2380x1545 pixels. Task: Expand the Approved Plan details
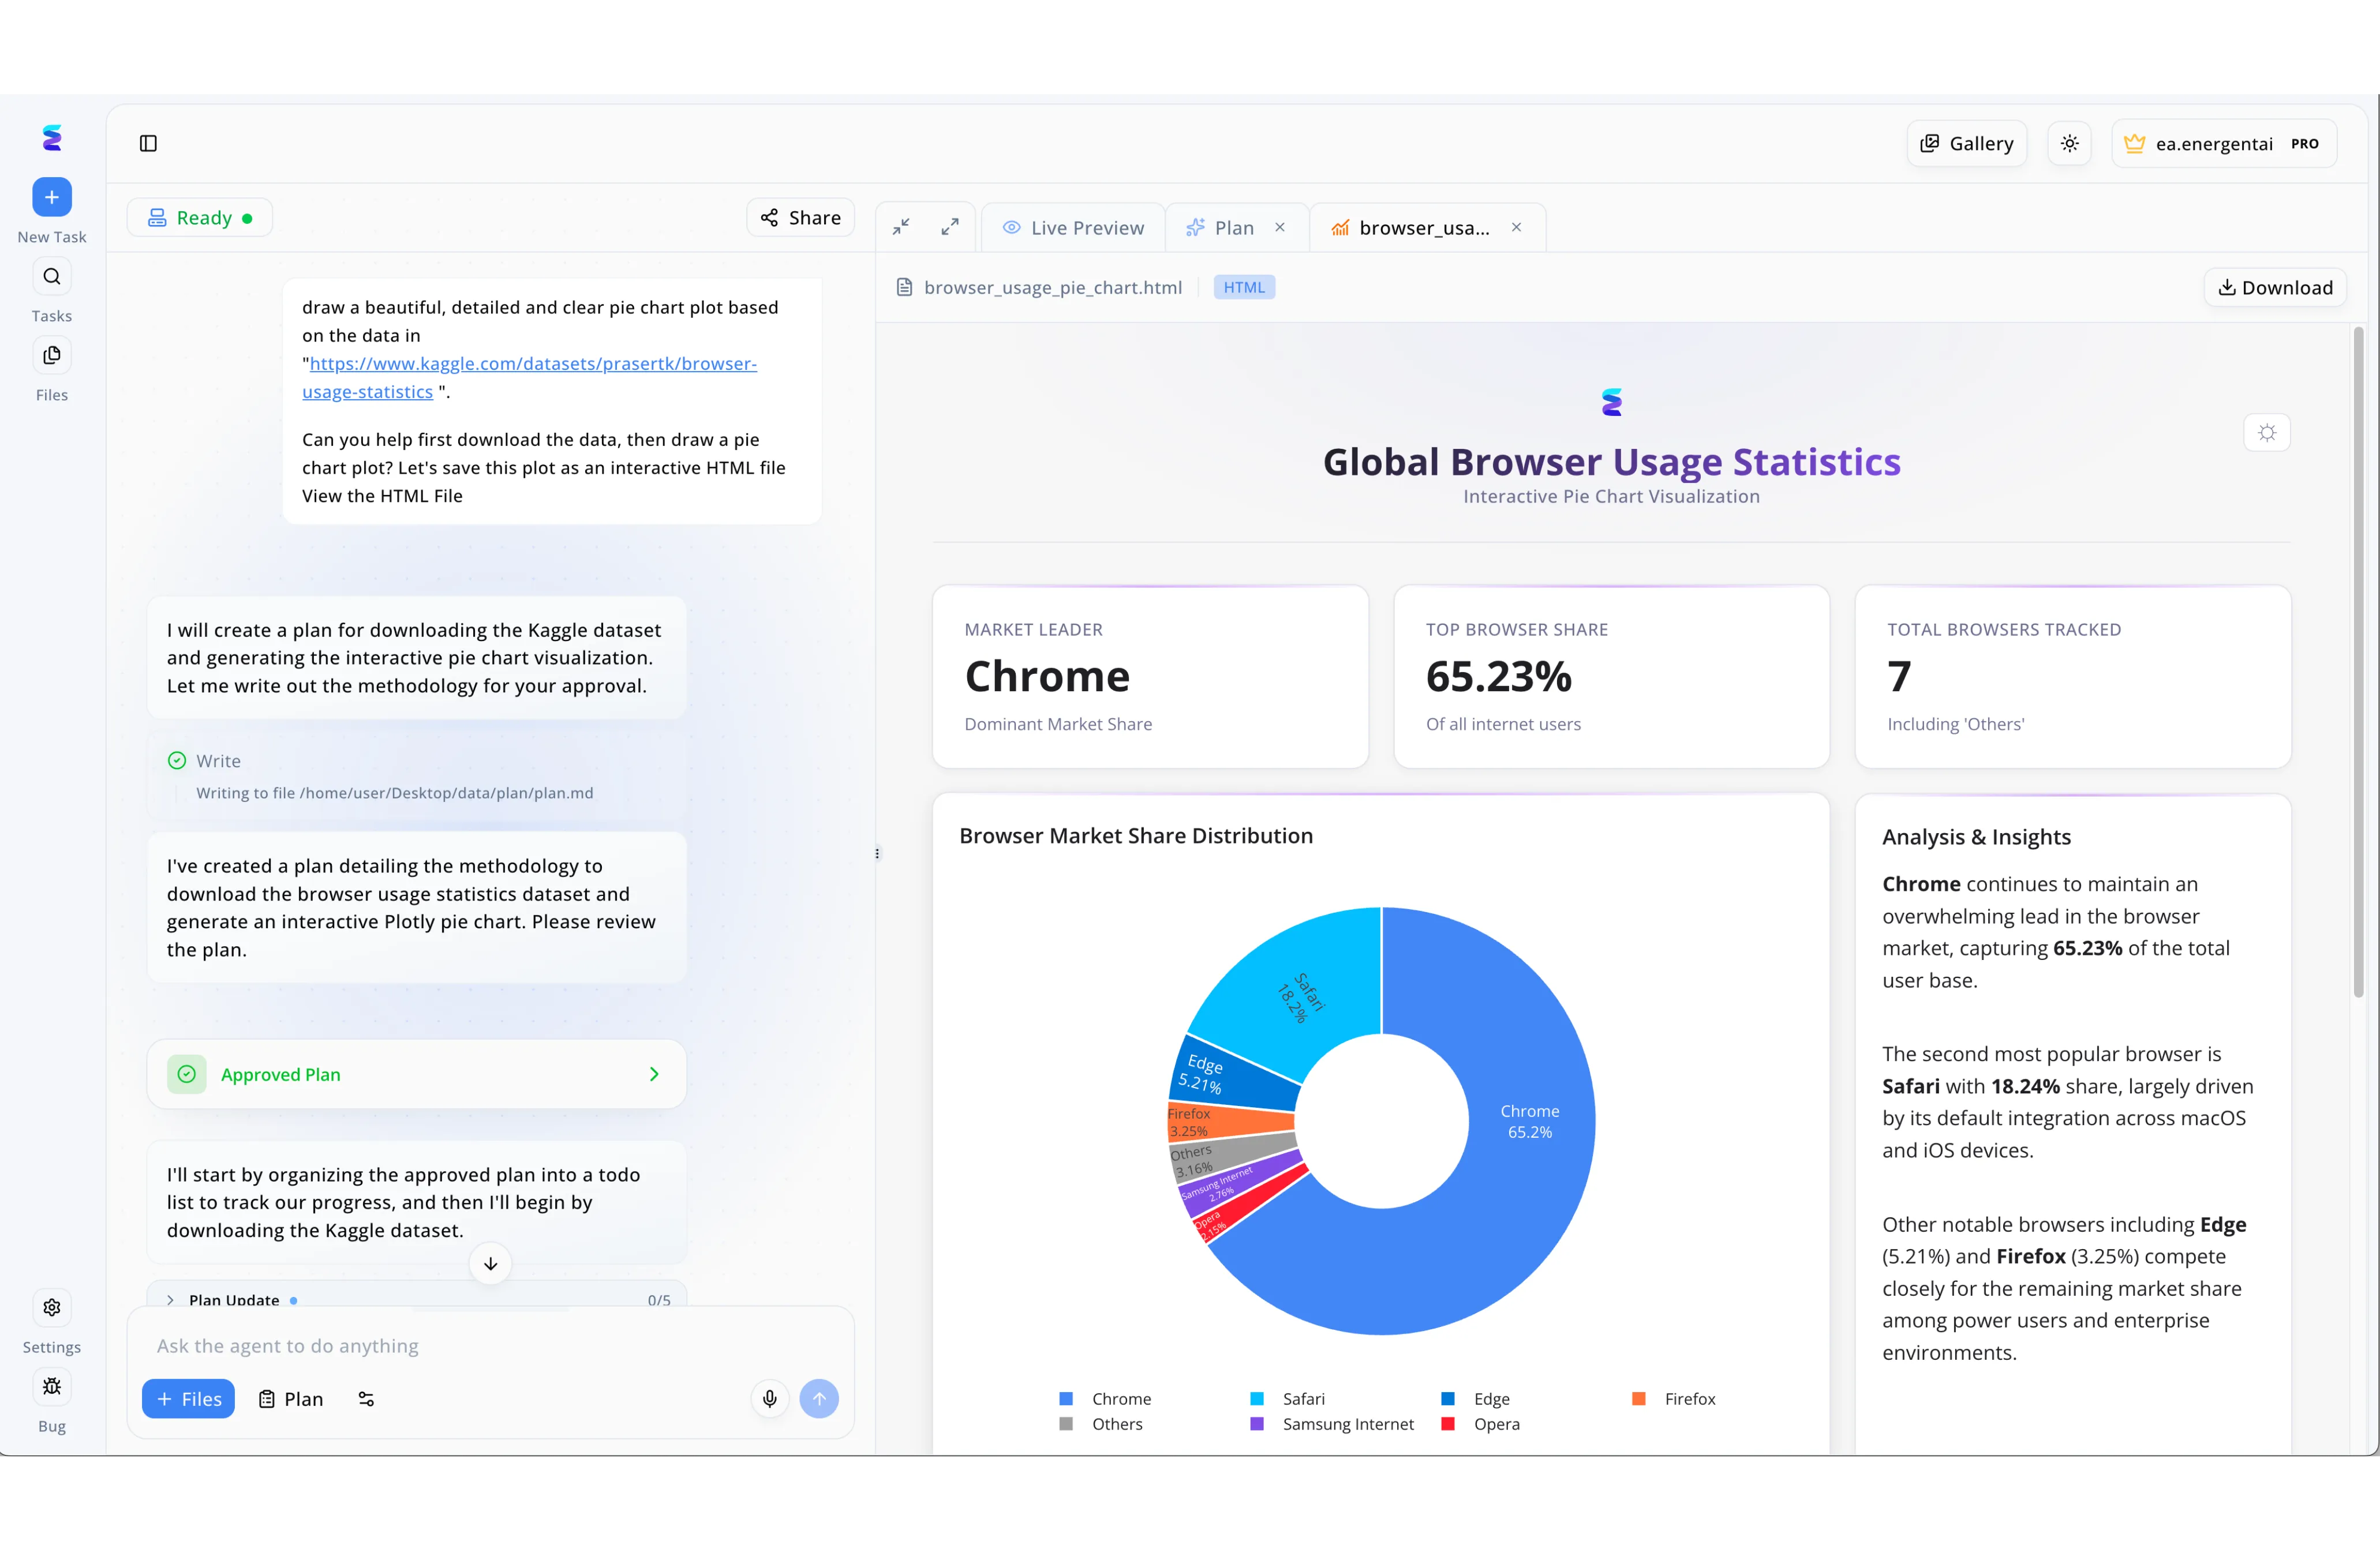[x=654, y=1073]
